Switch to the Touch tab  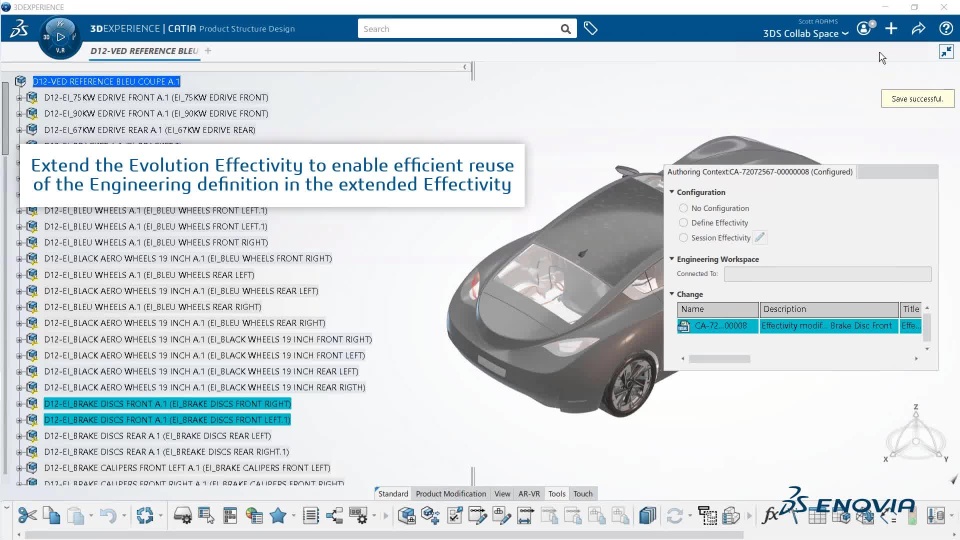pos(583,493)
